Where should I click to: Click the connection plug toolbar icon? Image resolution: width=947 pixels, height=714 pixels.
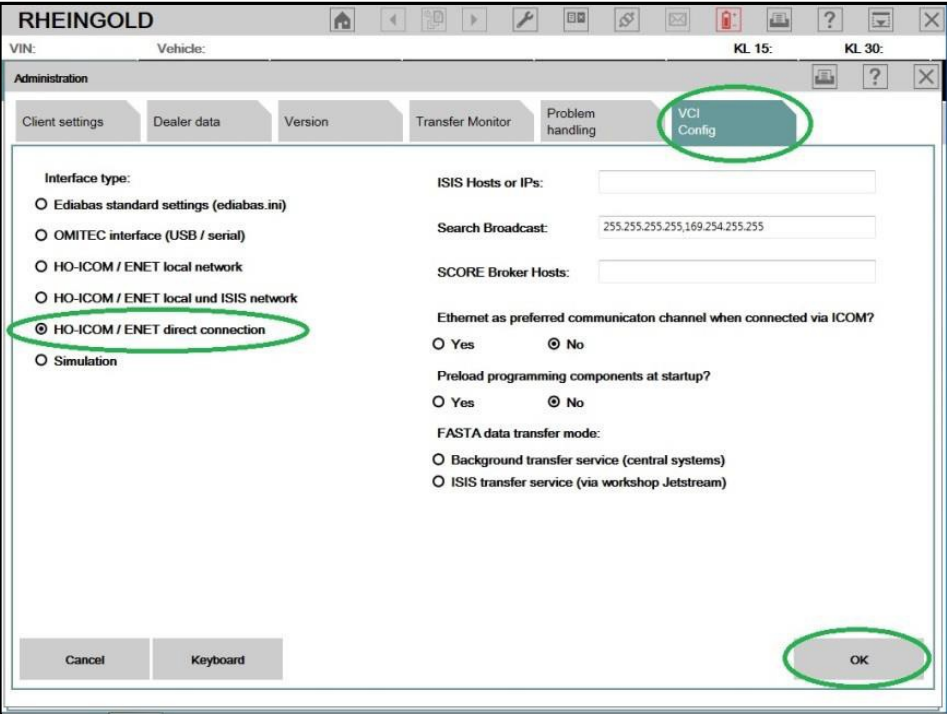626,20
